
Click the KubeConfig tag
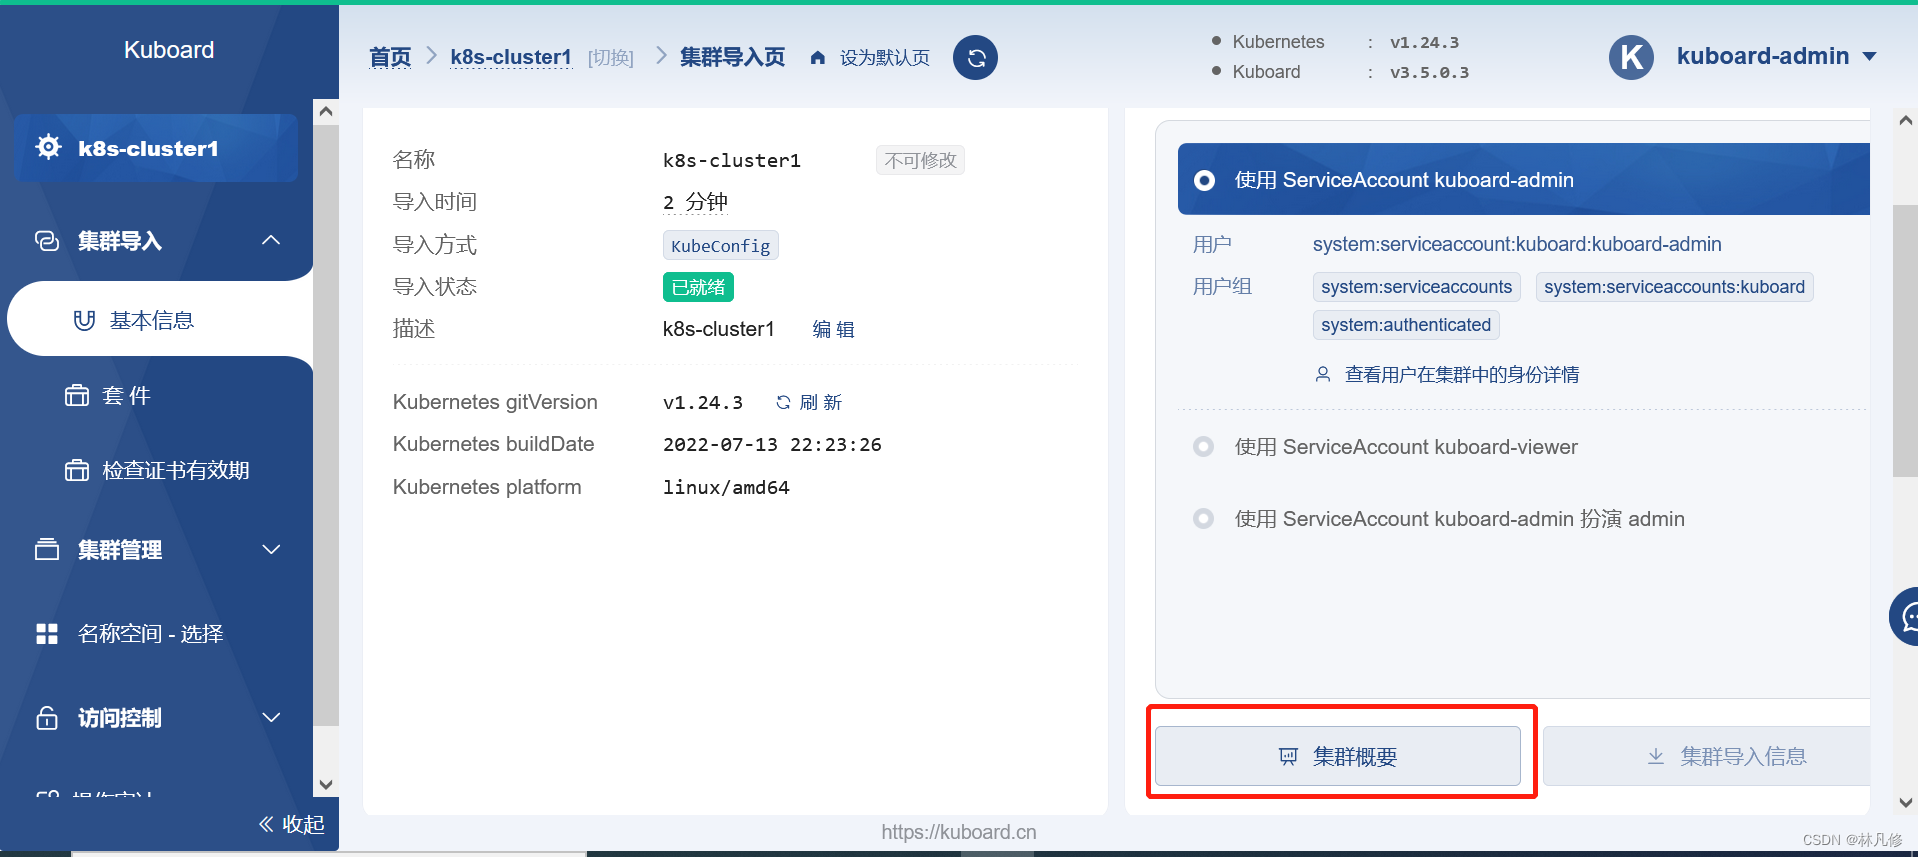pos(721,245)
